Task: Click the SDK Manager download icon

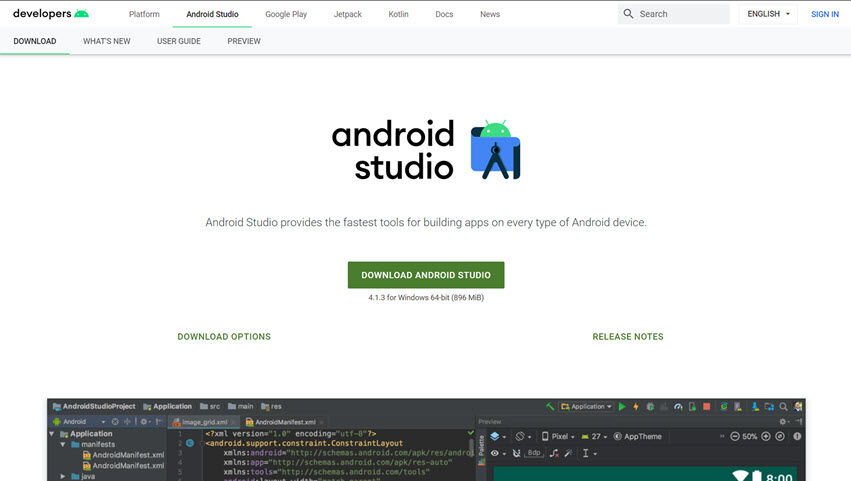Action: click(x=755, y=407)
